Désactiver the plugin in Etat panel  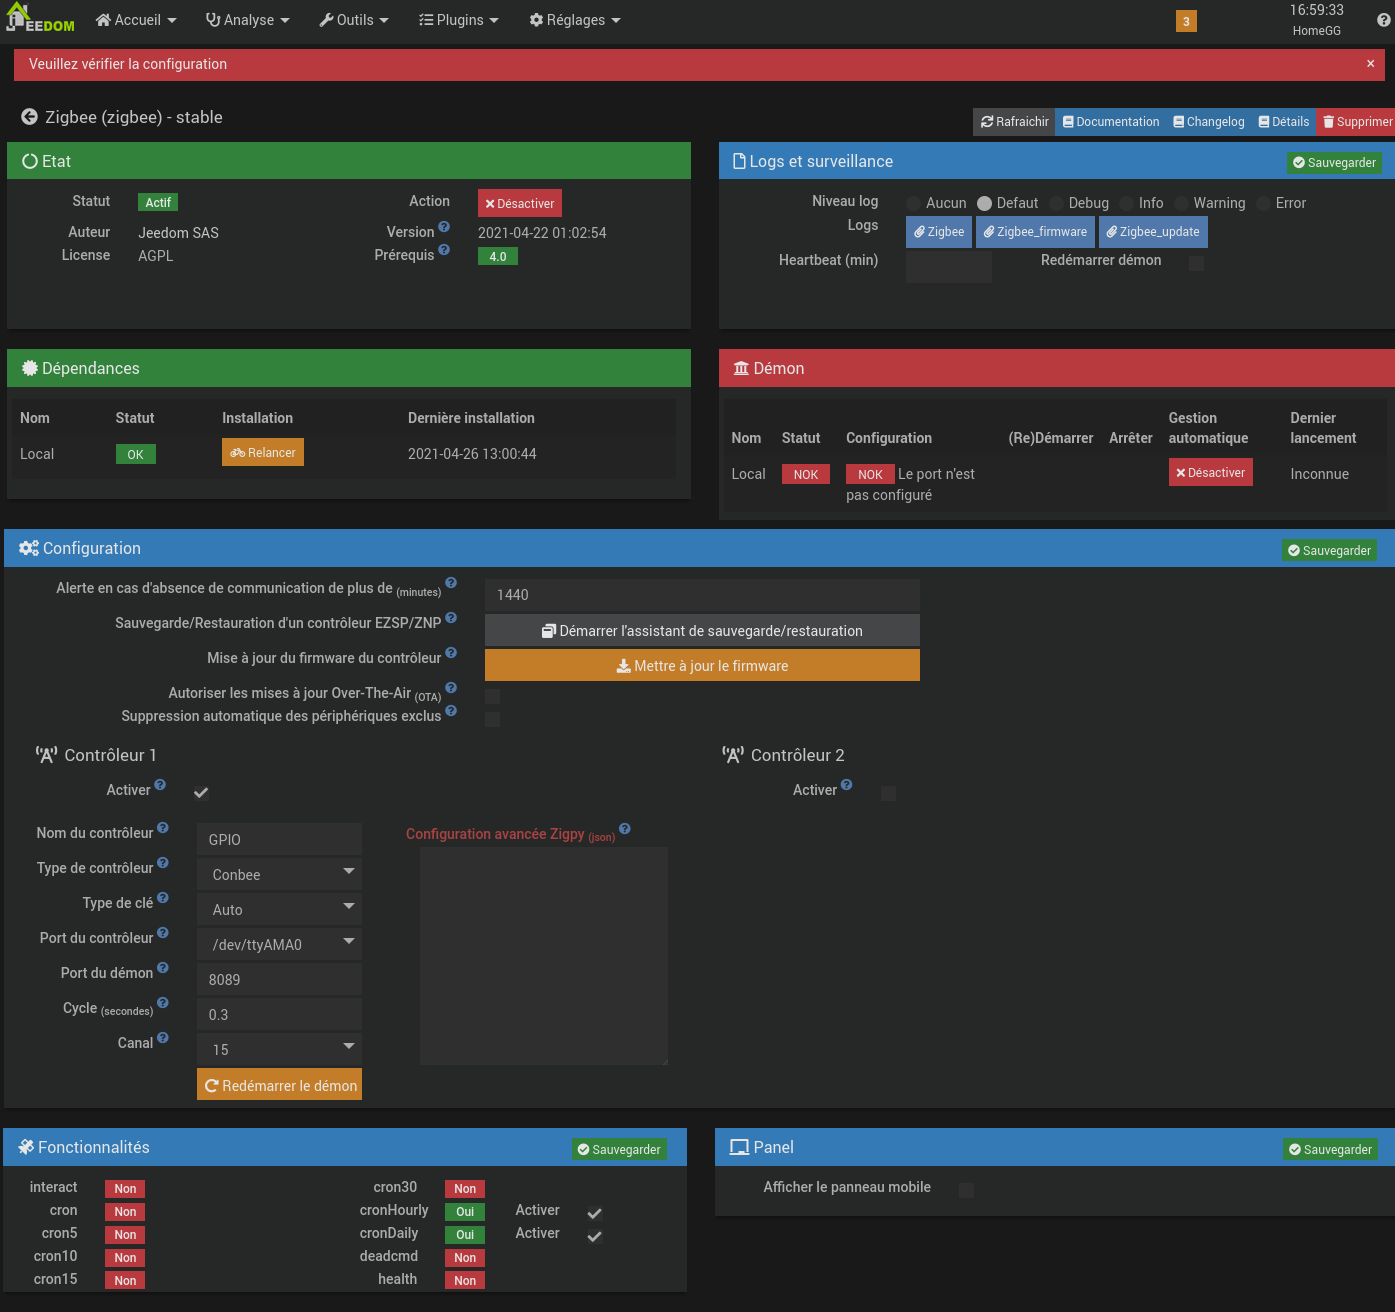(519, 203)
